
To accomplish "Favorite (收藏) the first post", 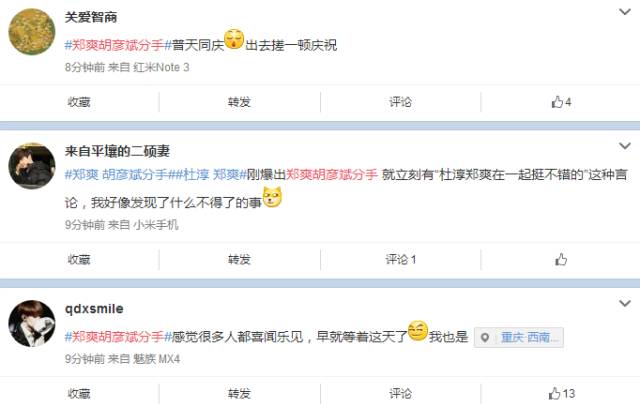I will 79,102.
